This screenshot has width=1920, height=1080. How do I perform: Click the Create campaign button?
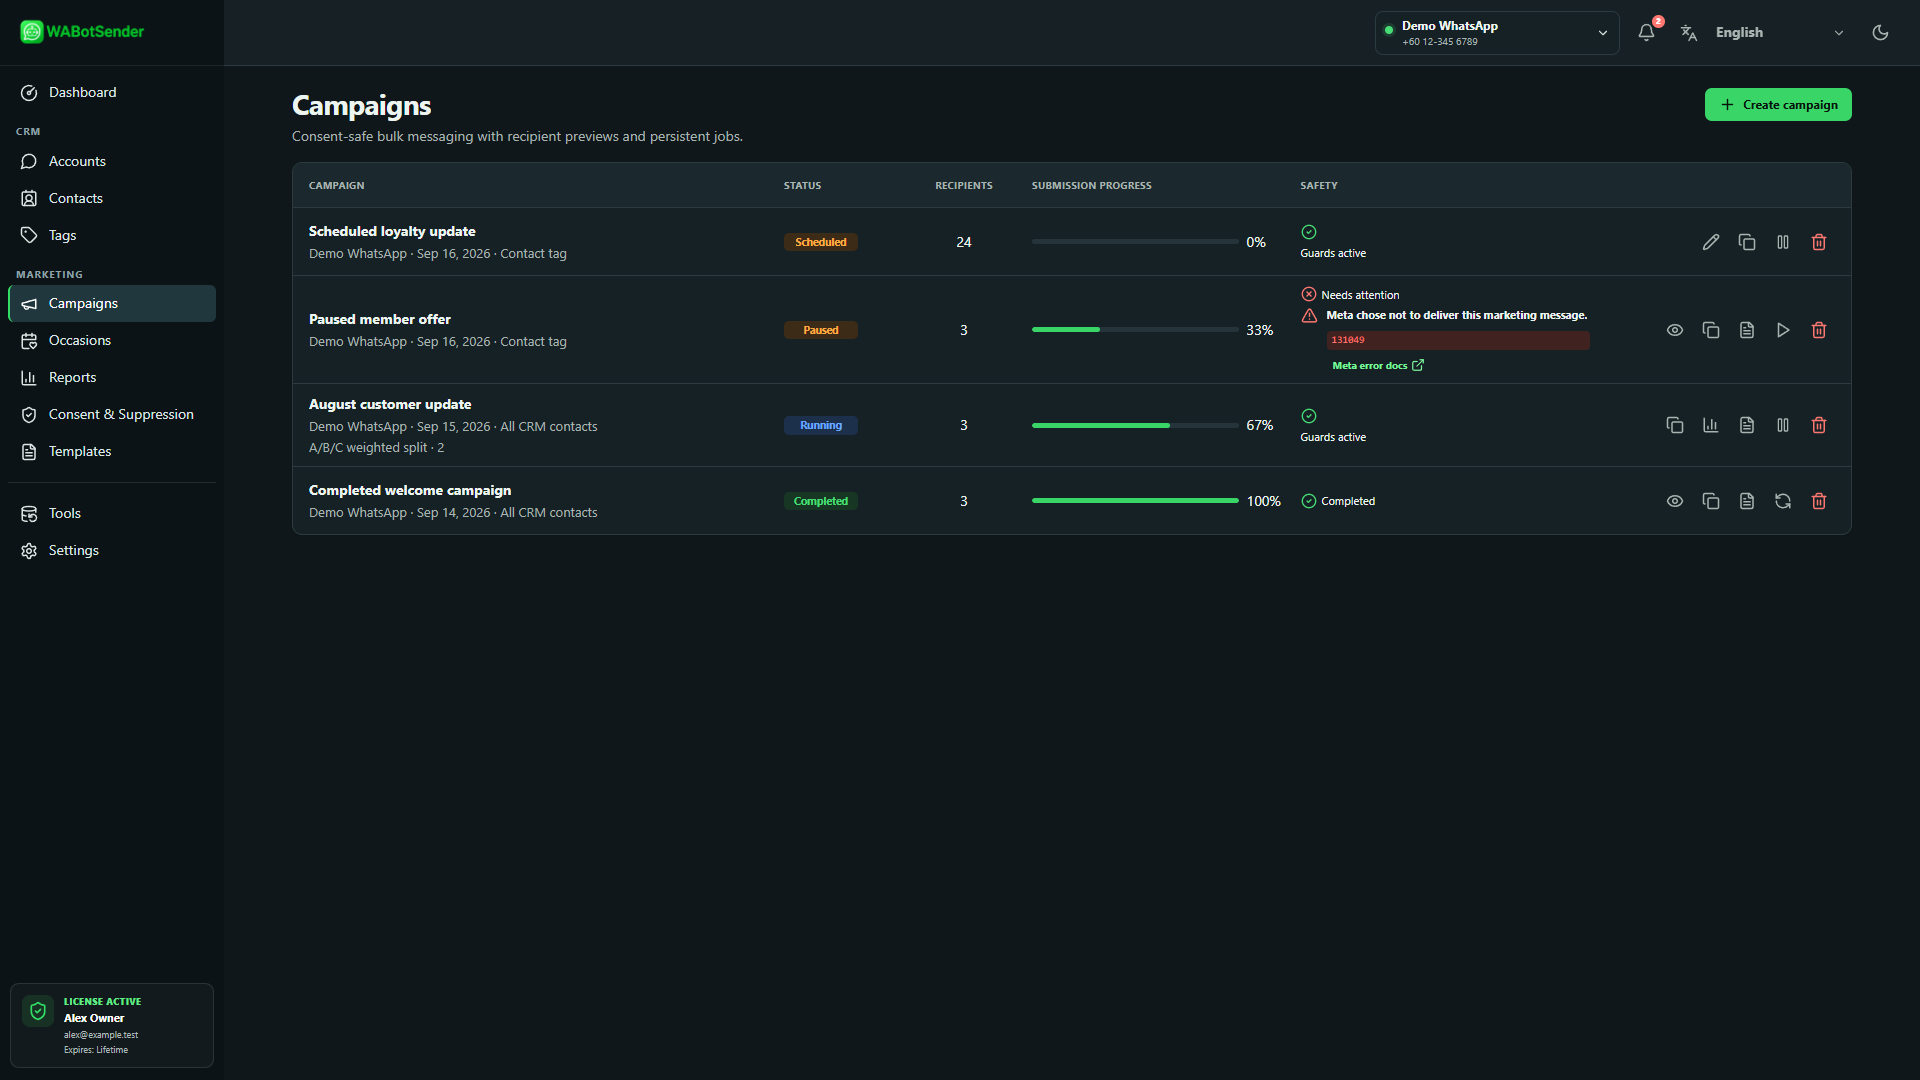(1778, 105)
